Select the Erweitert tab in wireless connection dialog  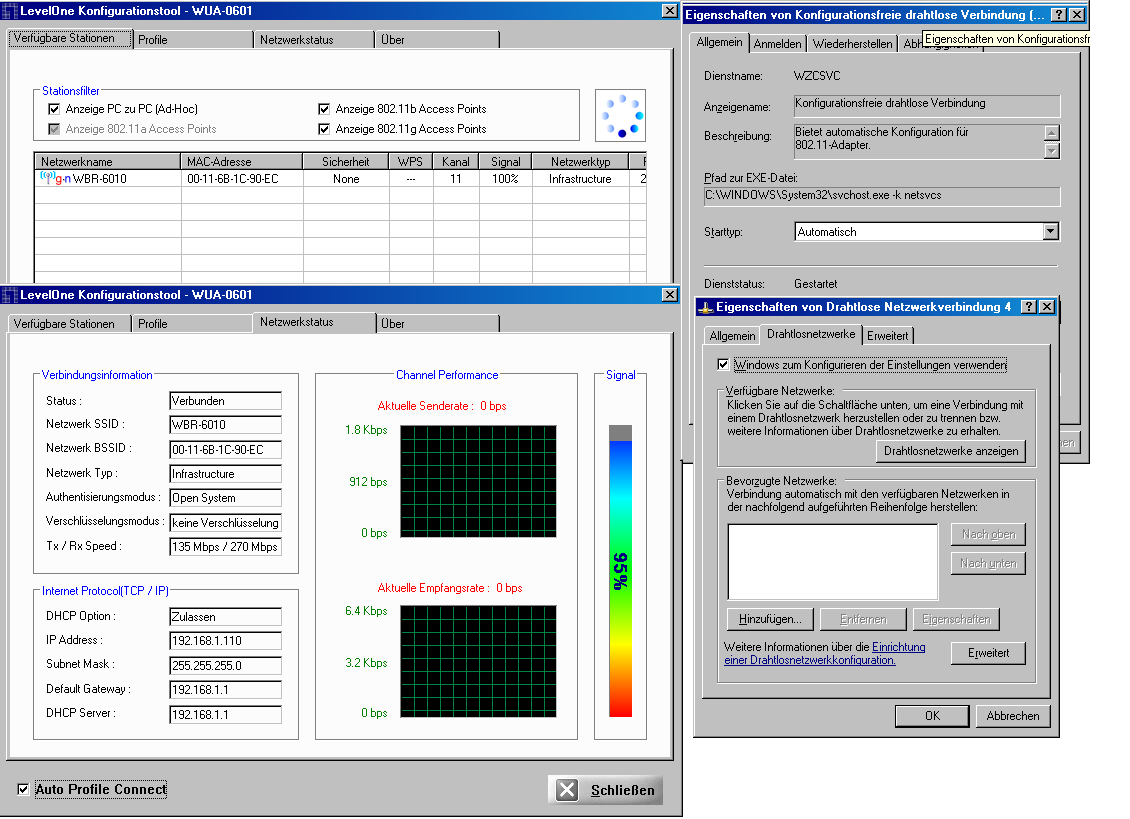pyautogui.click(x=888, y=336)
